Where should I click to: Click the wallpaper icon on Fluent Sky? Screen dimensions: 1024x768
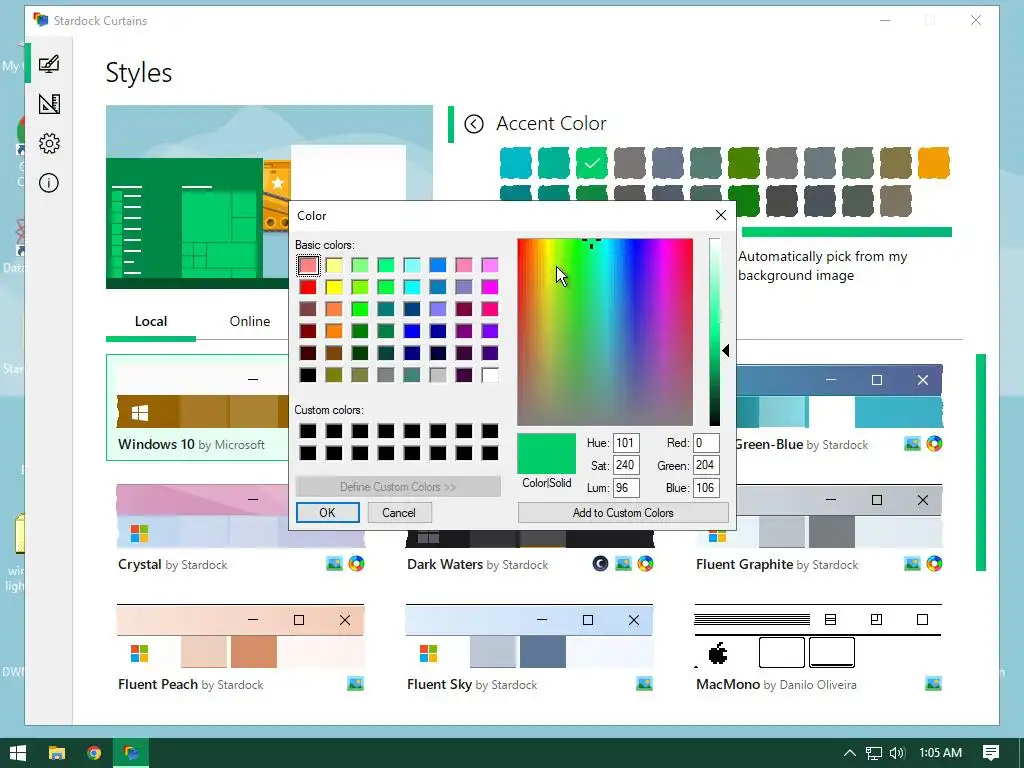(x=645, y=684)
